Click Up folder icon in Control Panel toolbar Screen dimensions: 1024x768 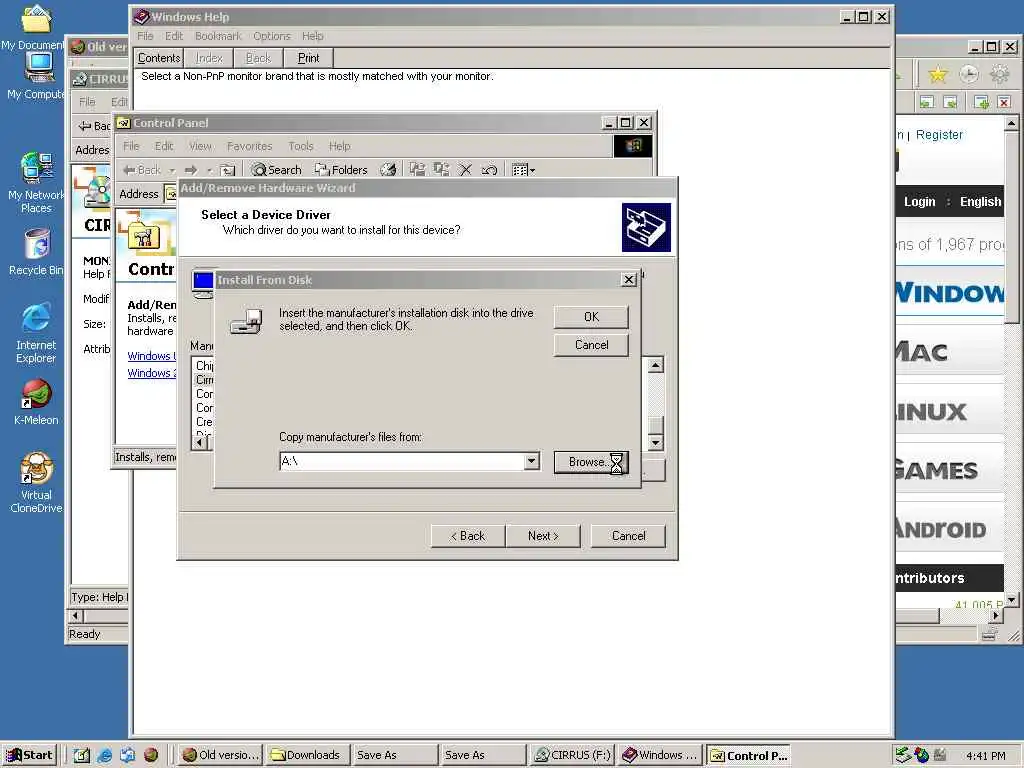click(x=227, y=170)
